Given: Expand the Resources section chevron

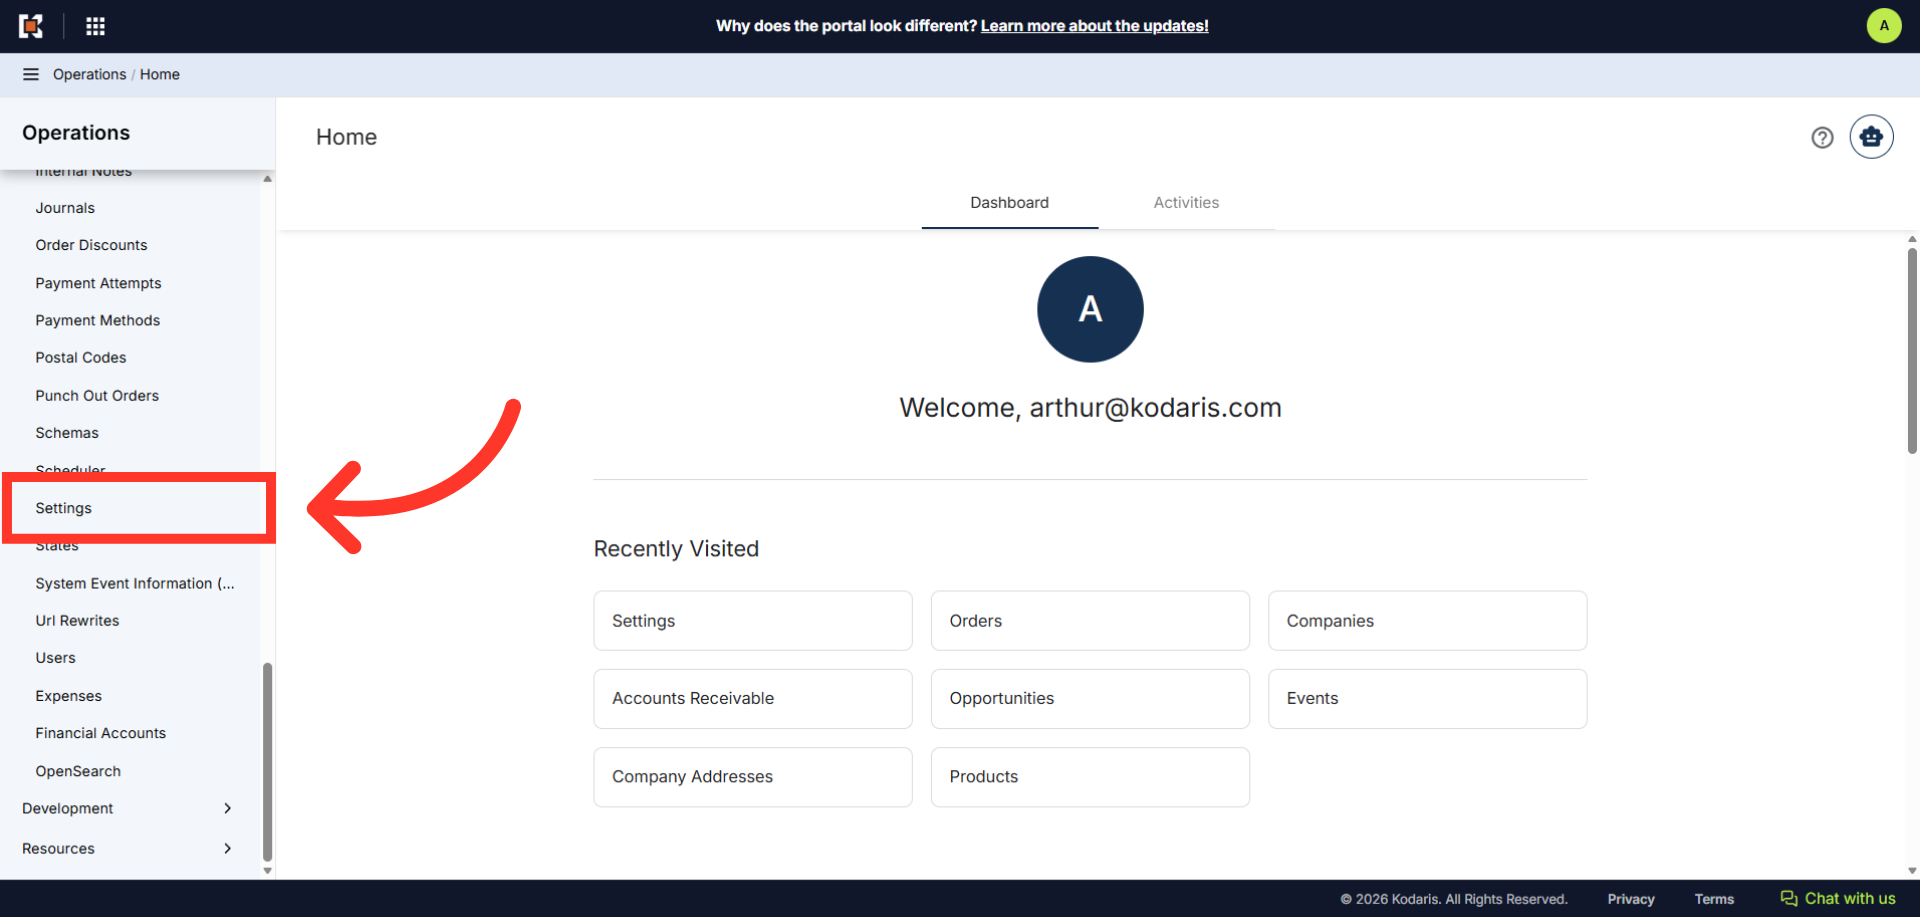Looking at the screenshot, I should pos(228,848).
